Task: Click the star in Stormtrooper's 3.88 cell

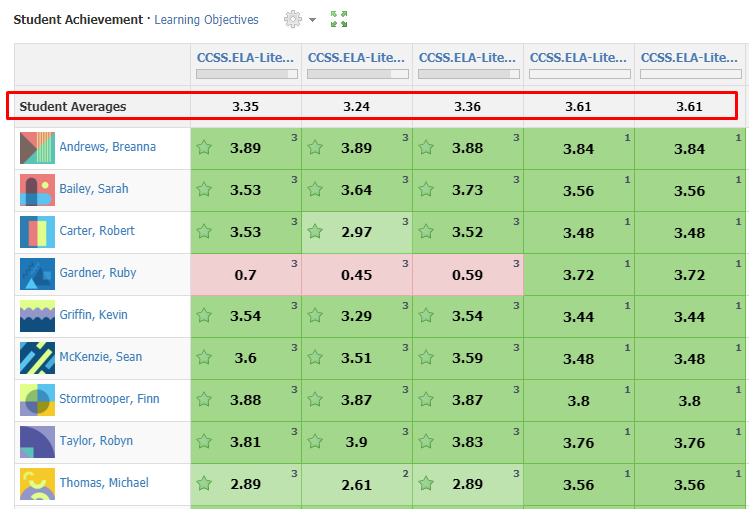Action: click(x=205, y=400)
